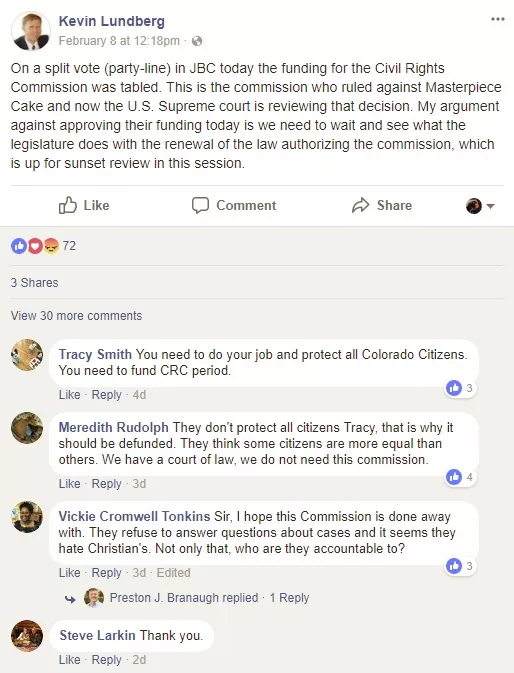Toggle Like on Steve Larkin's comment
Viewport: 514px width, 673px height.
point(70,660)
